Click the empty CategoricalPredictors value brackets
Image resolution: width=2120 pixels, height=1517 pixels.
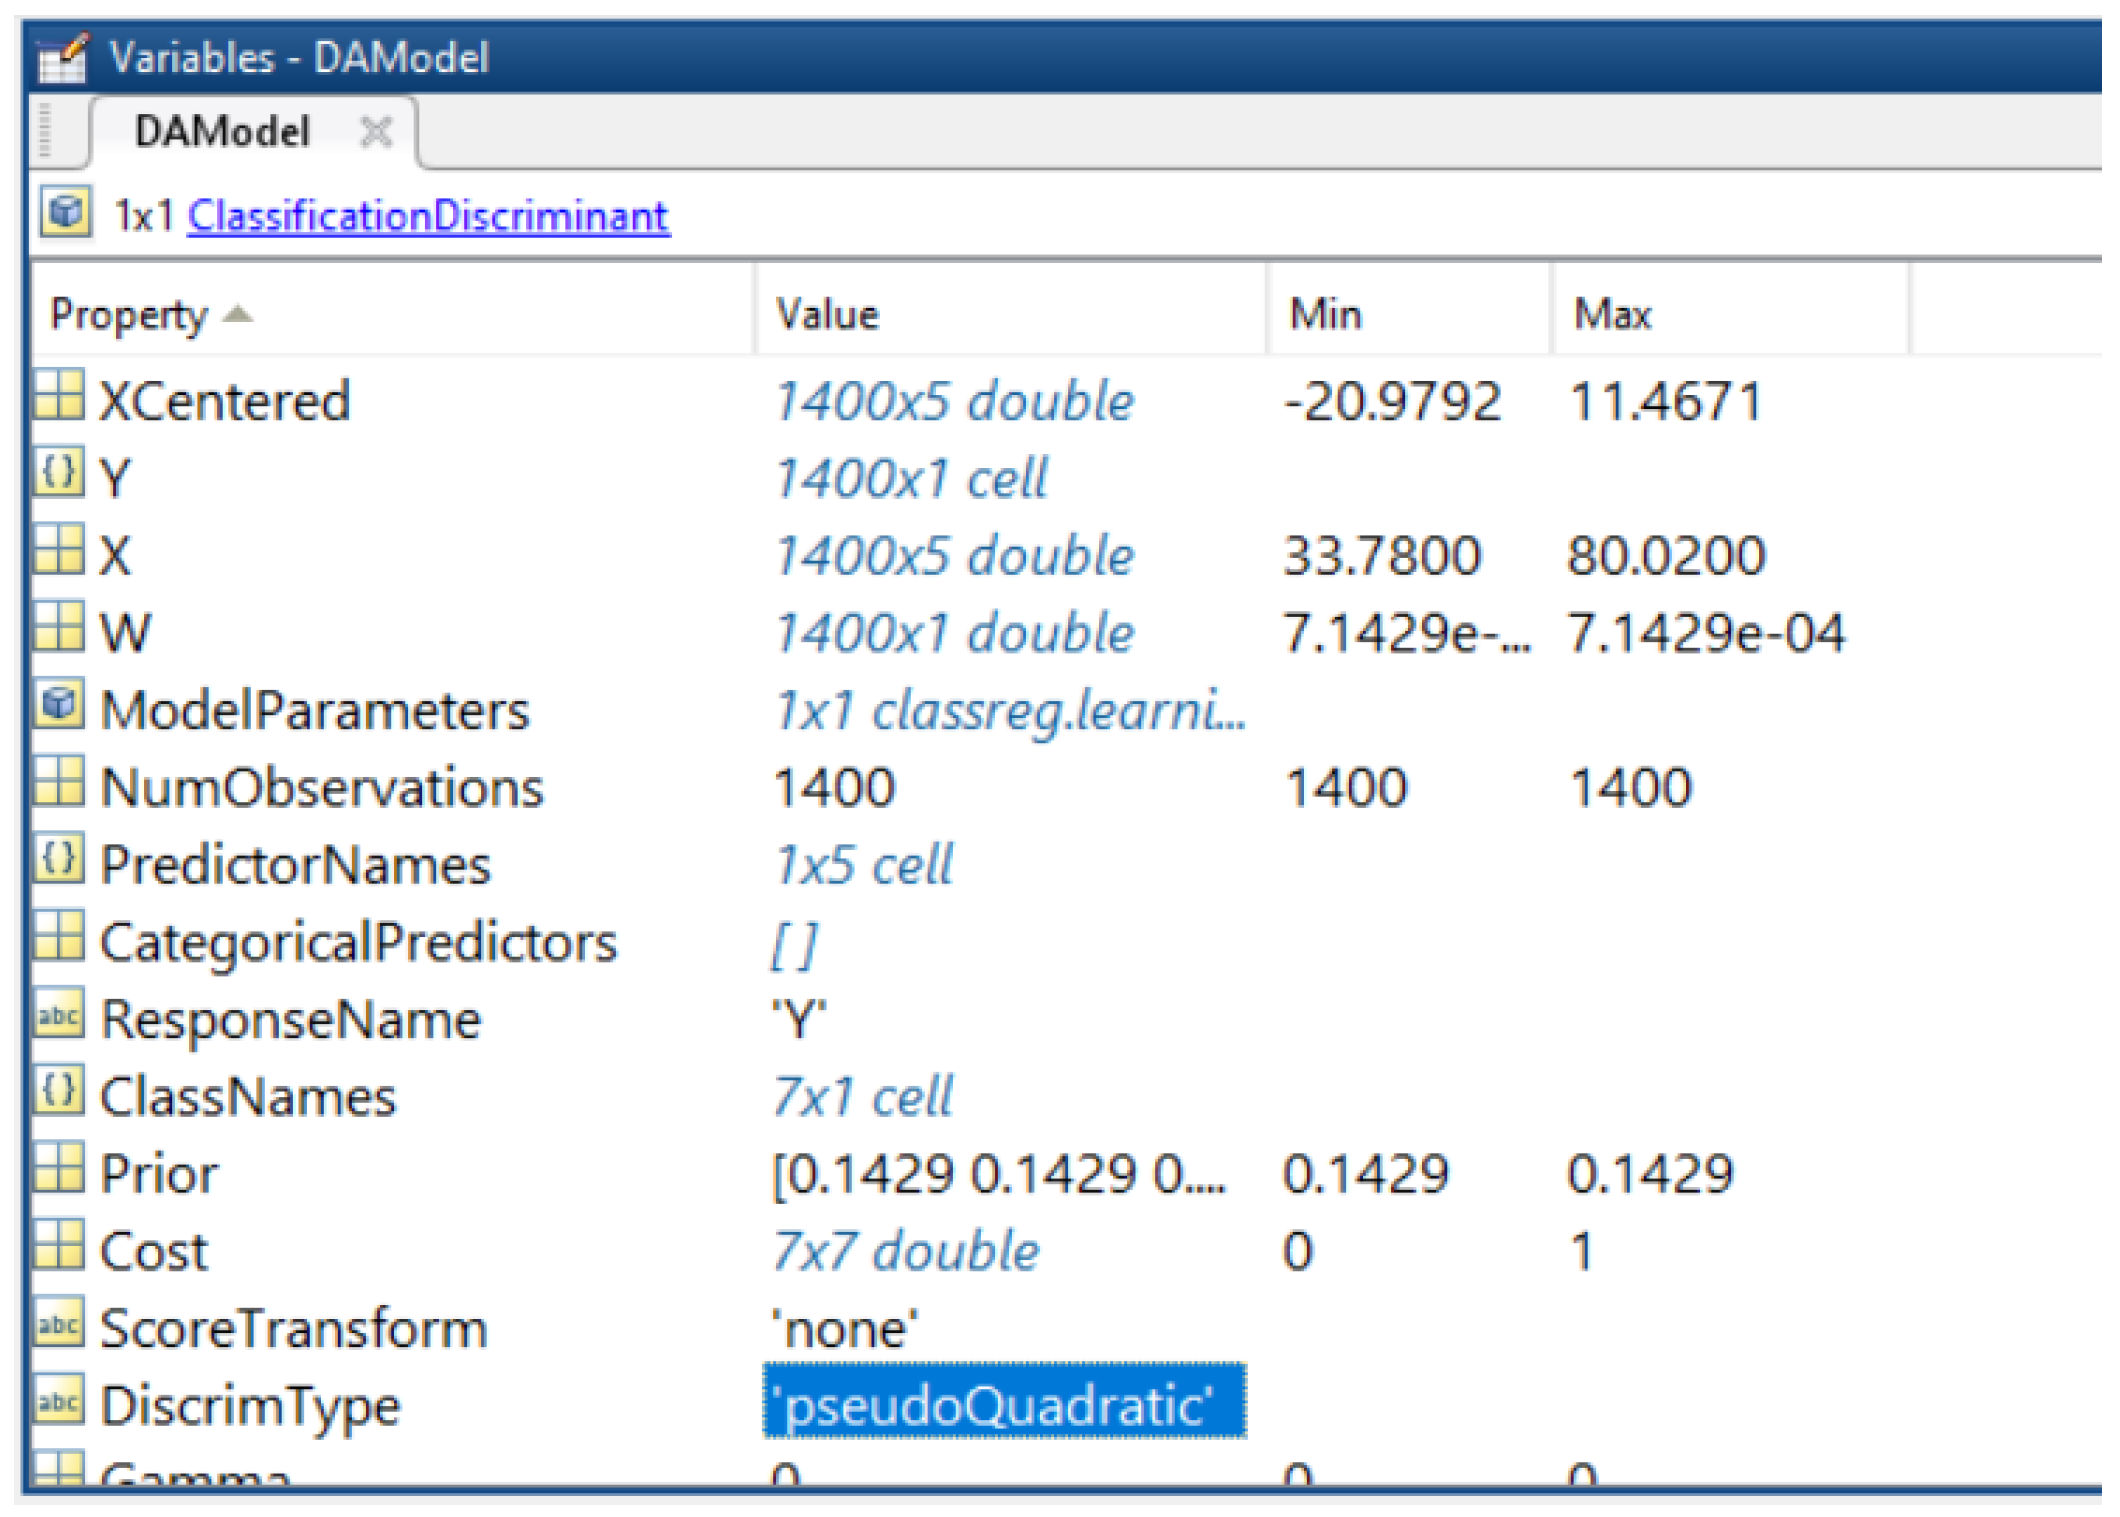(795, 943)
